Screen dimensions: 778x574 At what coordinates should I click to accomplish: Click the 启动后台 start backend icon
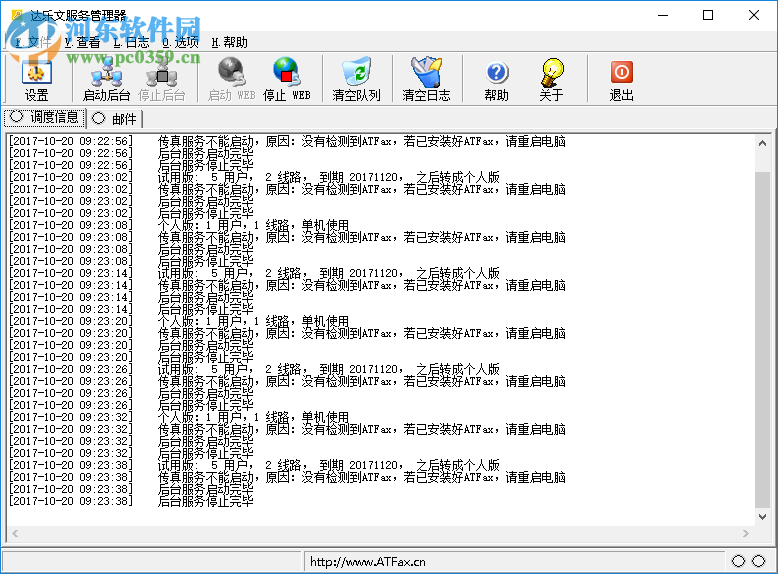[106, 79]
